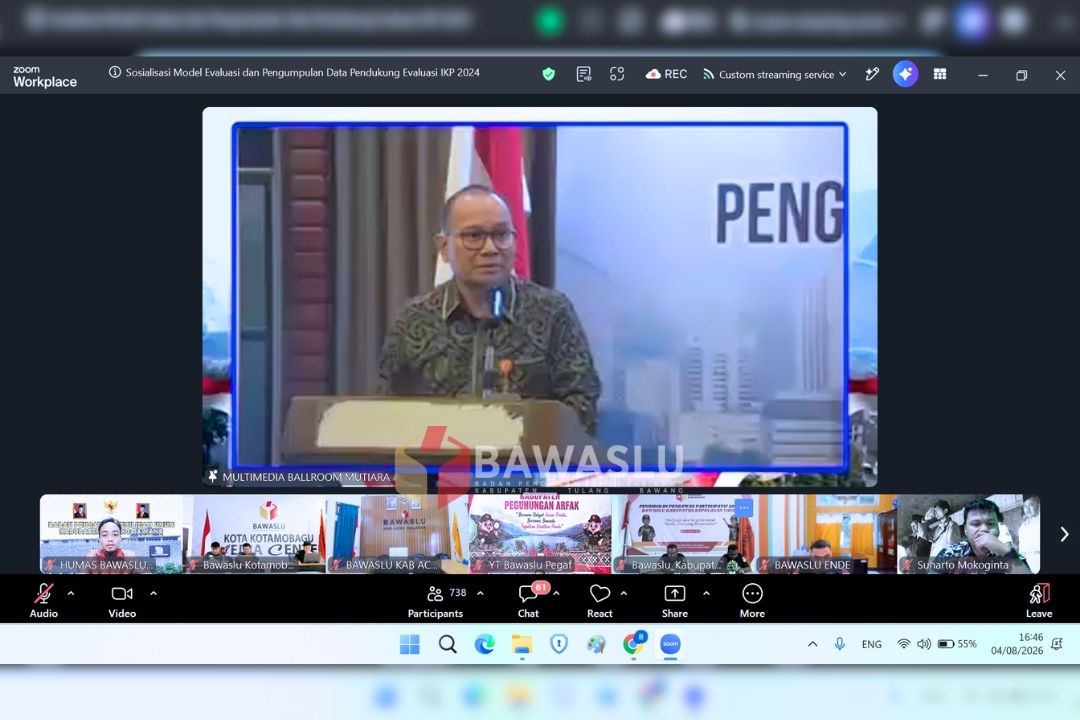The image size is (1080, 720).
Task: Expand audio options caret beside Audio
Action: (71, 593)
